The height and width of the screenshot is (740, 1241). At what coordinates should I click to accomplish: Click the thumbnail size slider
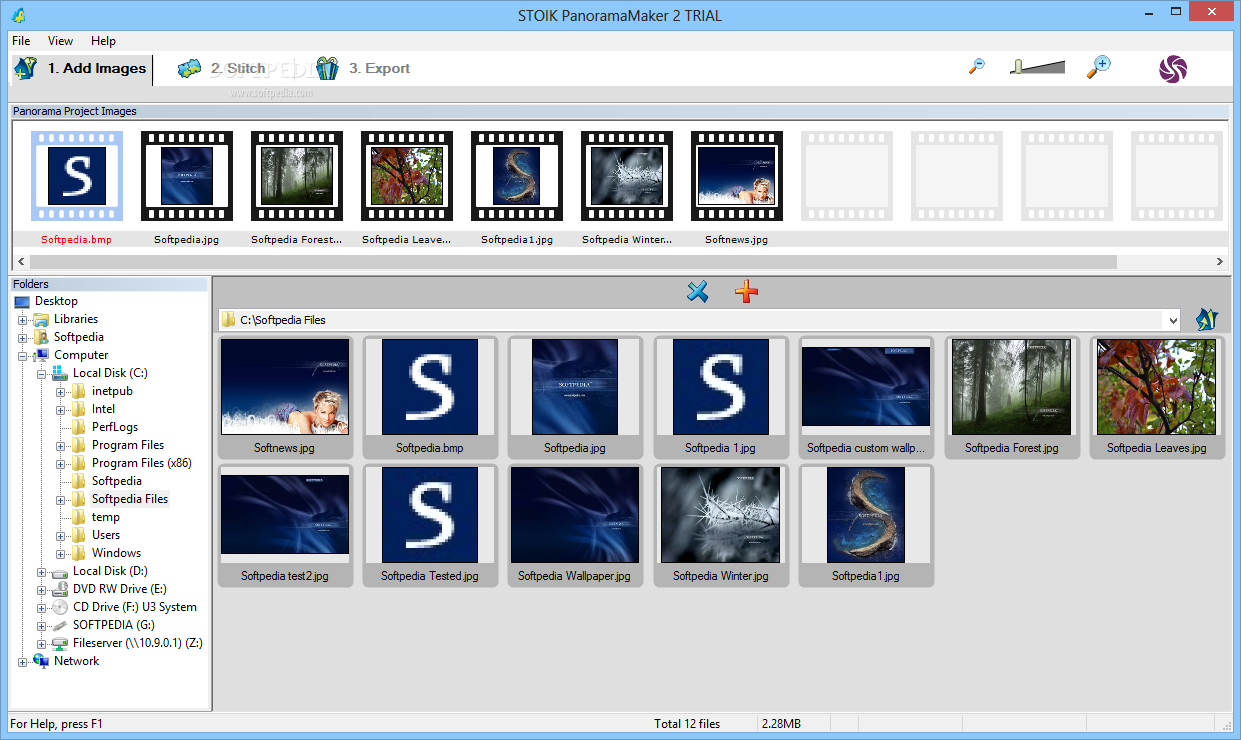point(1037,67)
